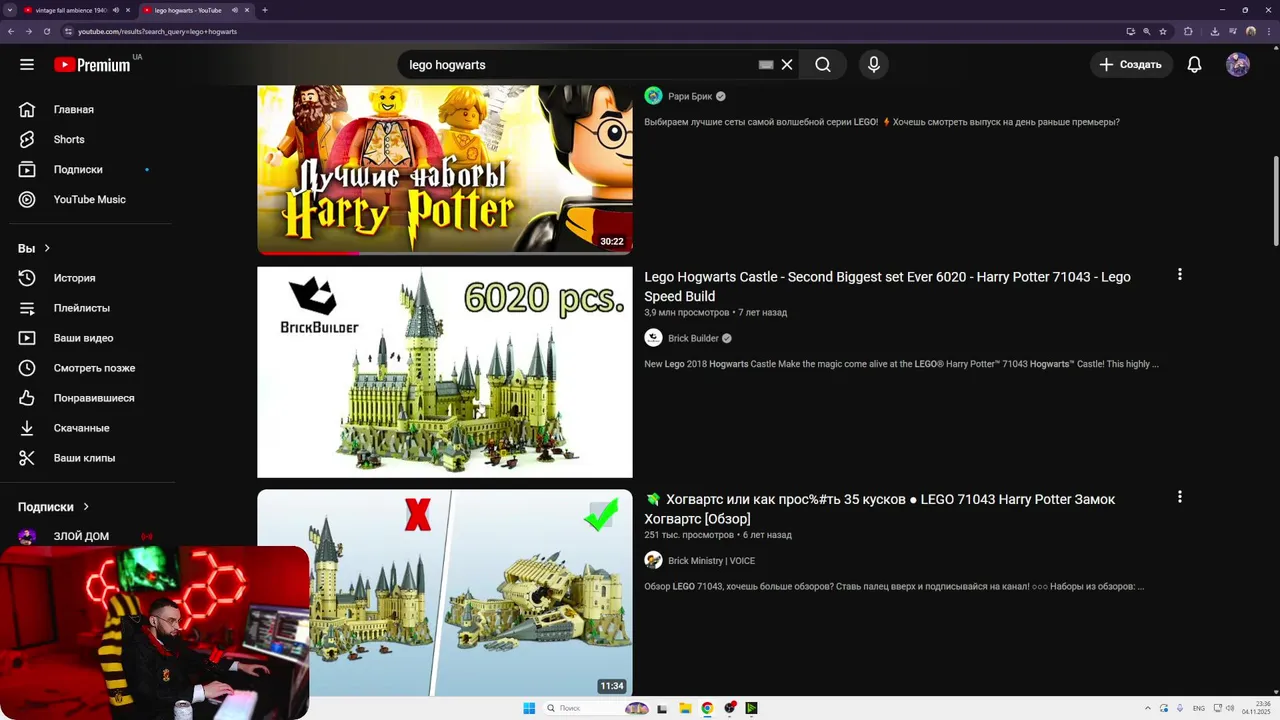
Task: Open 'Lego Hogwarts Castle - Second Biggest set' title
Action: point(887,286)
